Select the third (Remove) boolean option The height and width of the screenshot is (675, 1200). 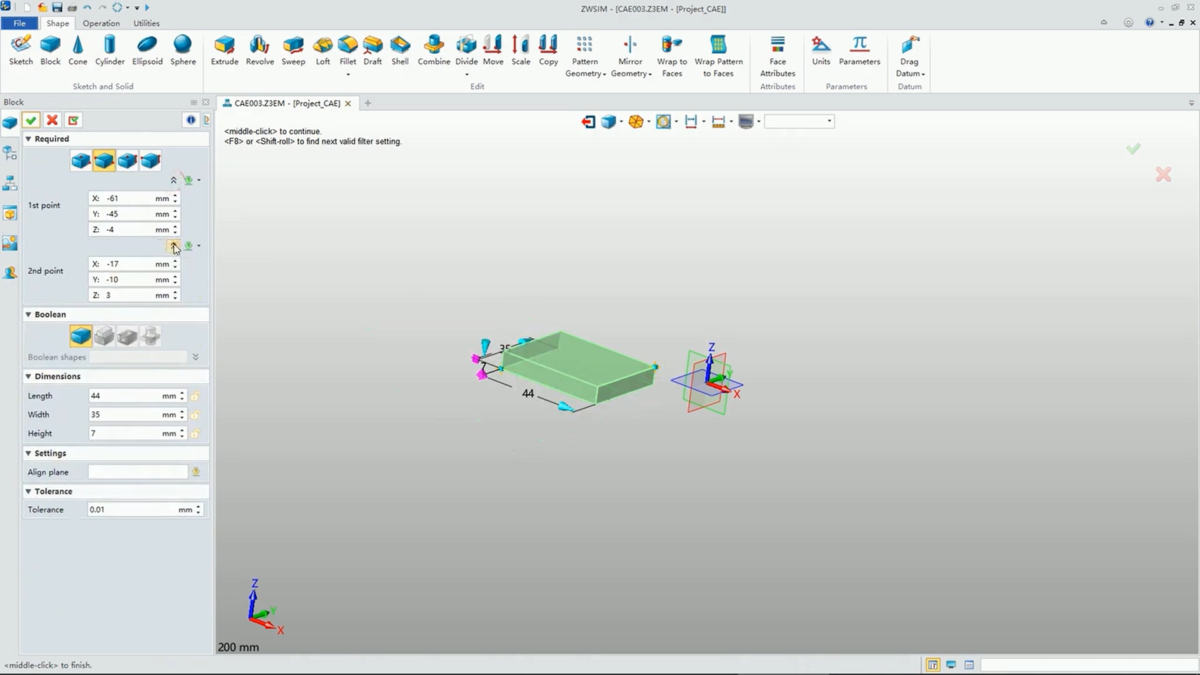coord(127,336)
